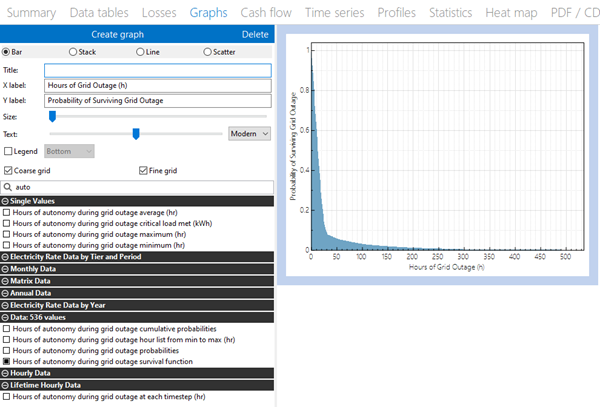Screen dimensions: 600x407
Task: Expand the Monthly Data section
Action: tap(6, 270)
